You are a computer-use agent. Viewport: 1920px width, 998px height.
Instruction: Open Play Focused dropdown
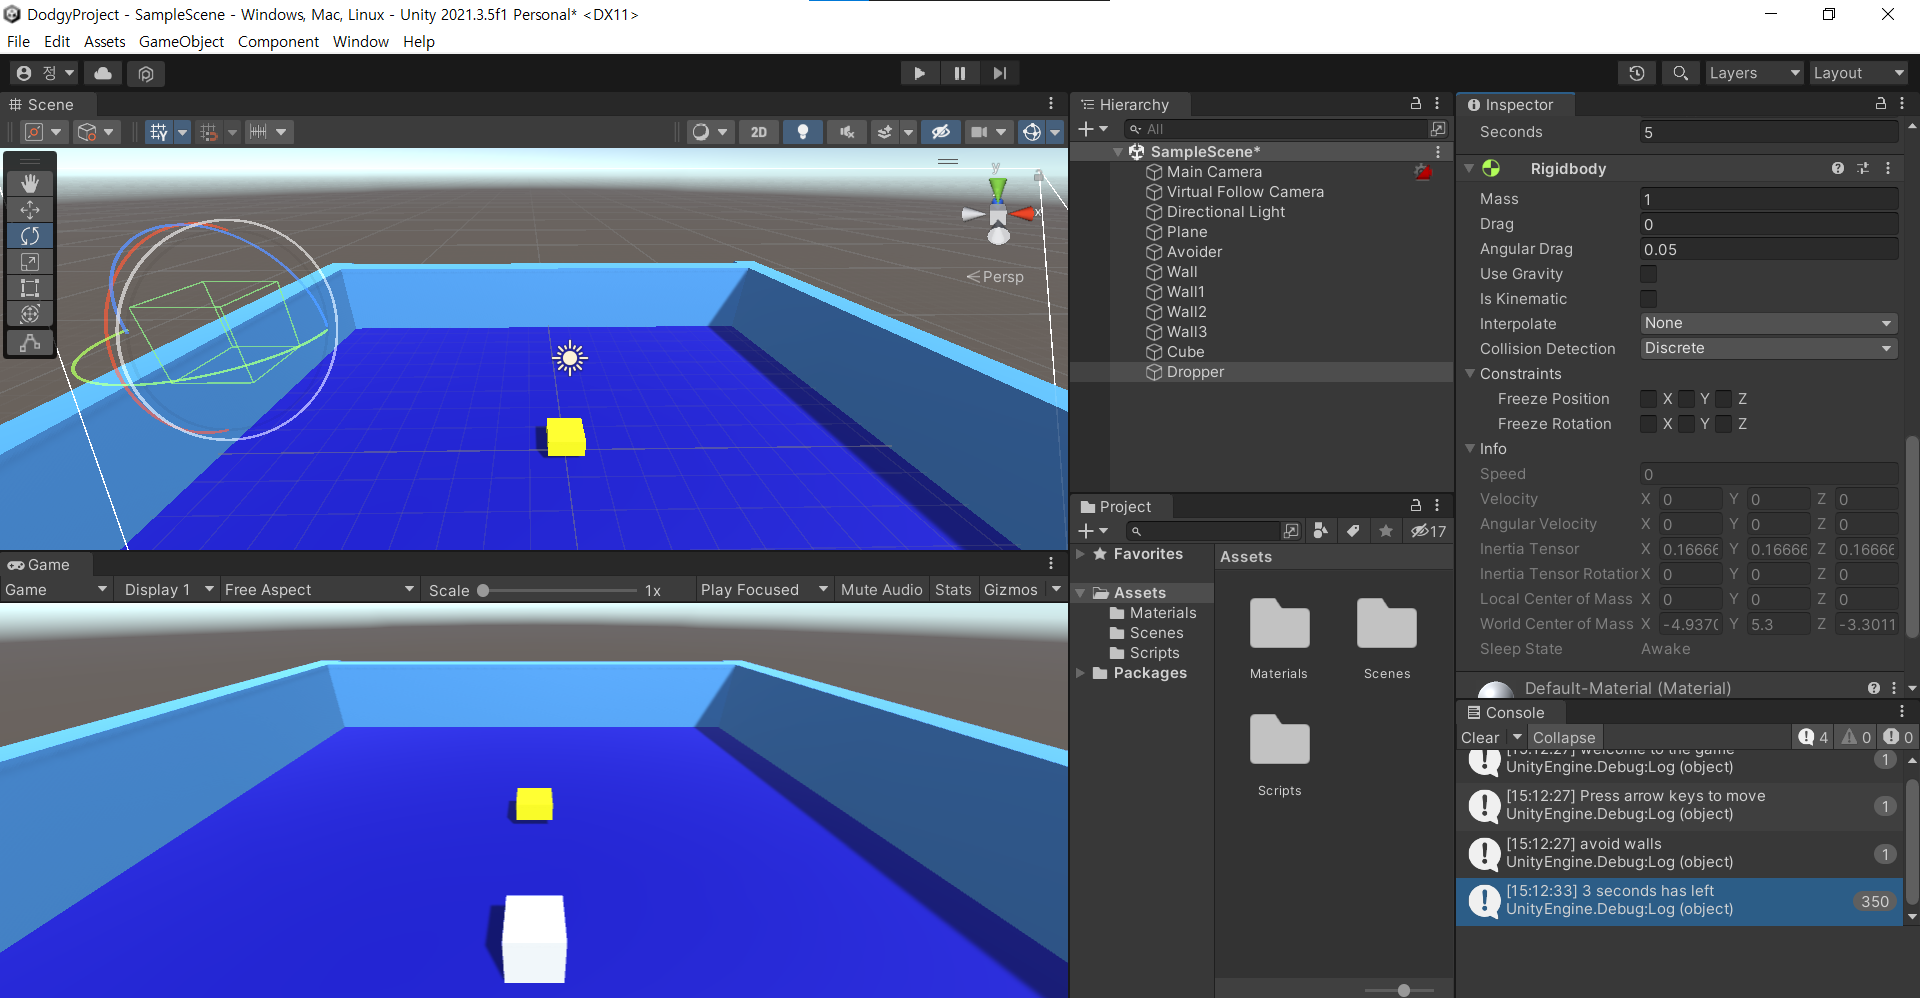764,590
